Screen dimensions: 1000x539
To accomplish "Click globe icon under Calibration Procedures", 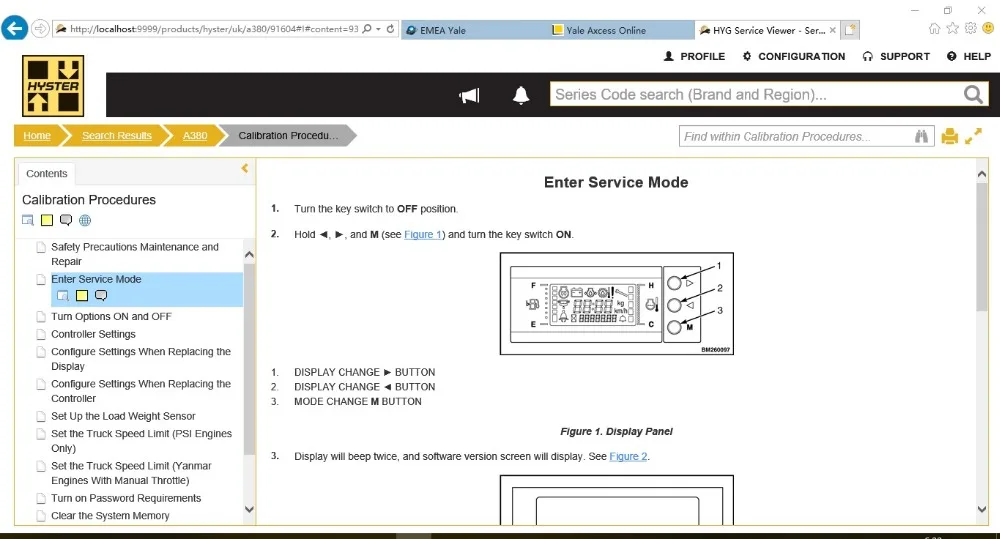I will [85, 220].
